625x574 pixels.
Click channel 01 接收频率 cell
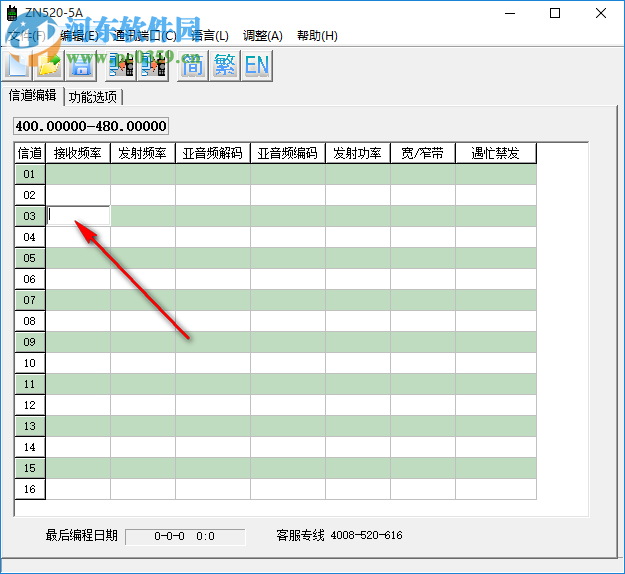78,174
